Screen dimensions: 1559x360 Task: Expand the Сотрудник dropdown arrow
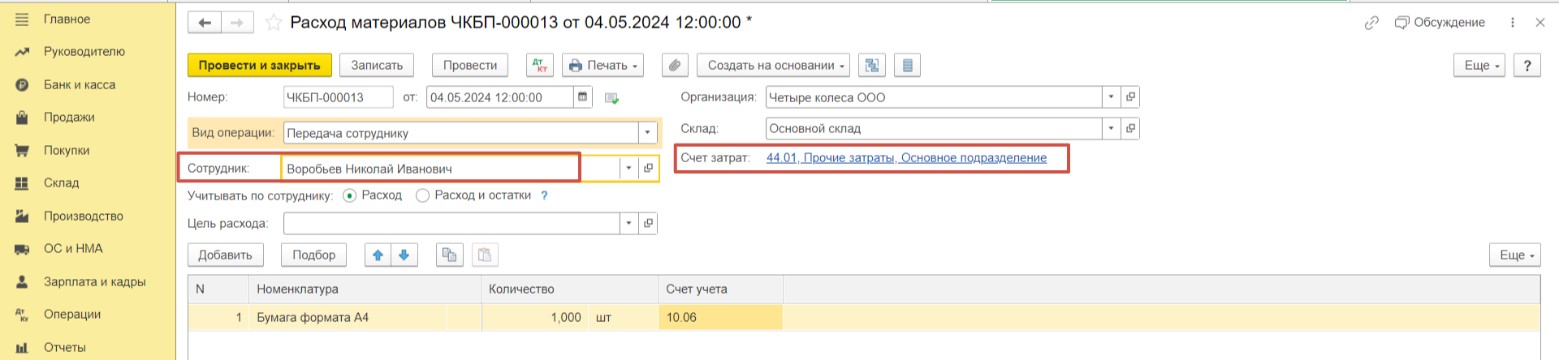point(629,169)
